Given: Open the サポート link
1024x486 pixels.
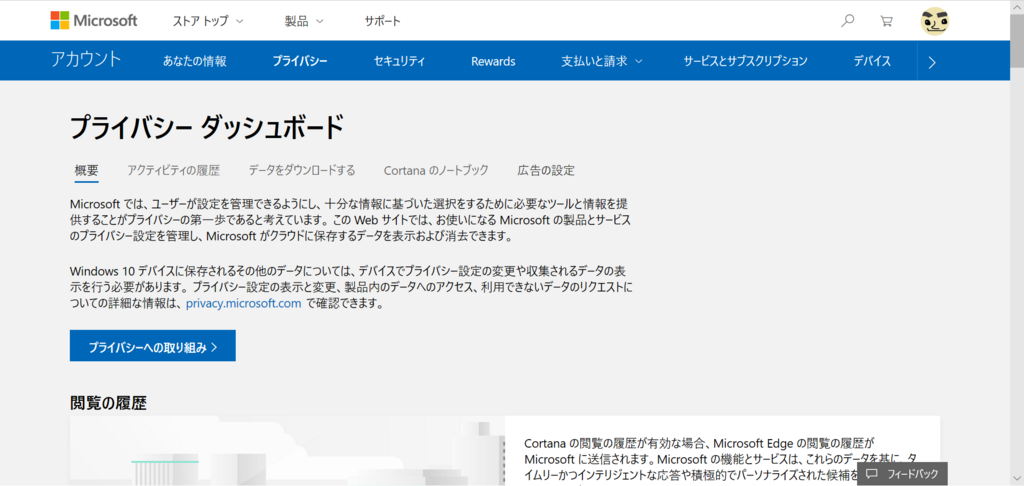Looking at the screenshot, I should coord(383,21).
